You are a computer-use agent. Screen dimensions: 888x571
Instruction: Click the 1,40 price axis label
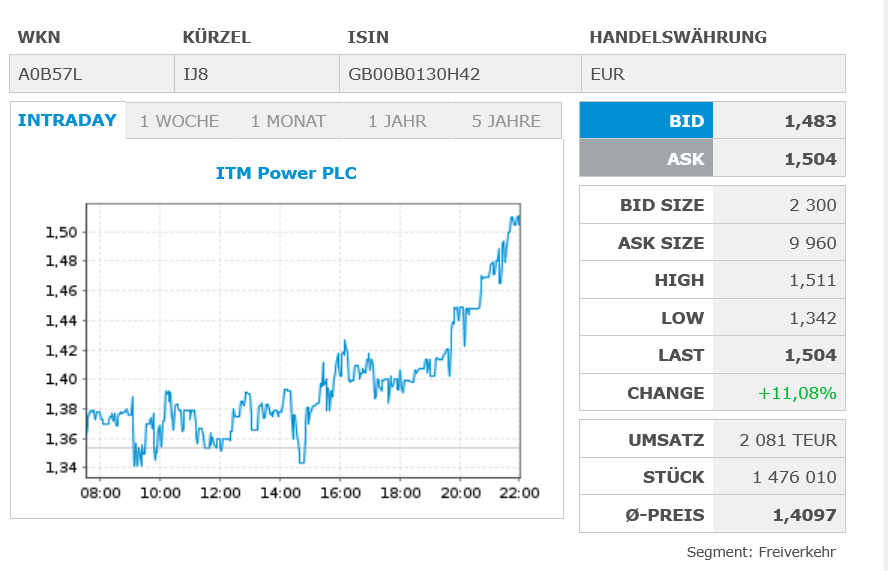point(61,379)
